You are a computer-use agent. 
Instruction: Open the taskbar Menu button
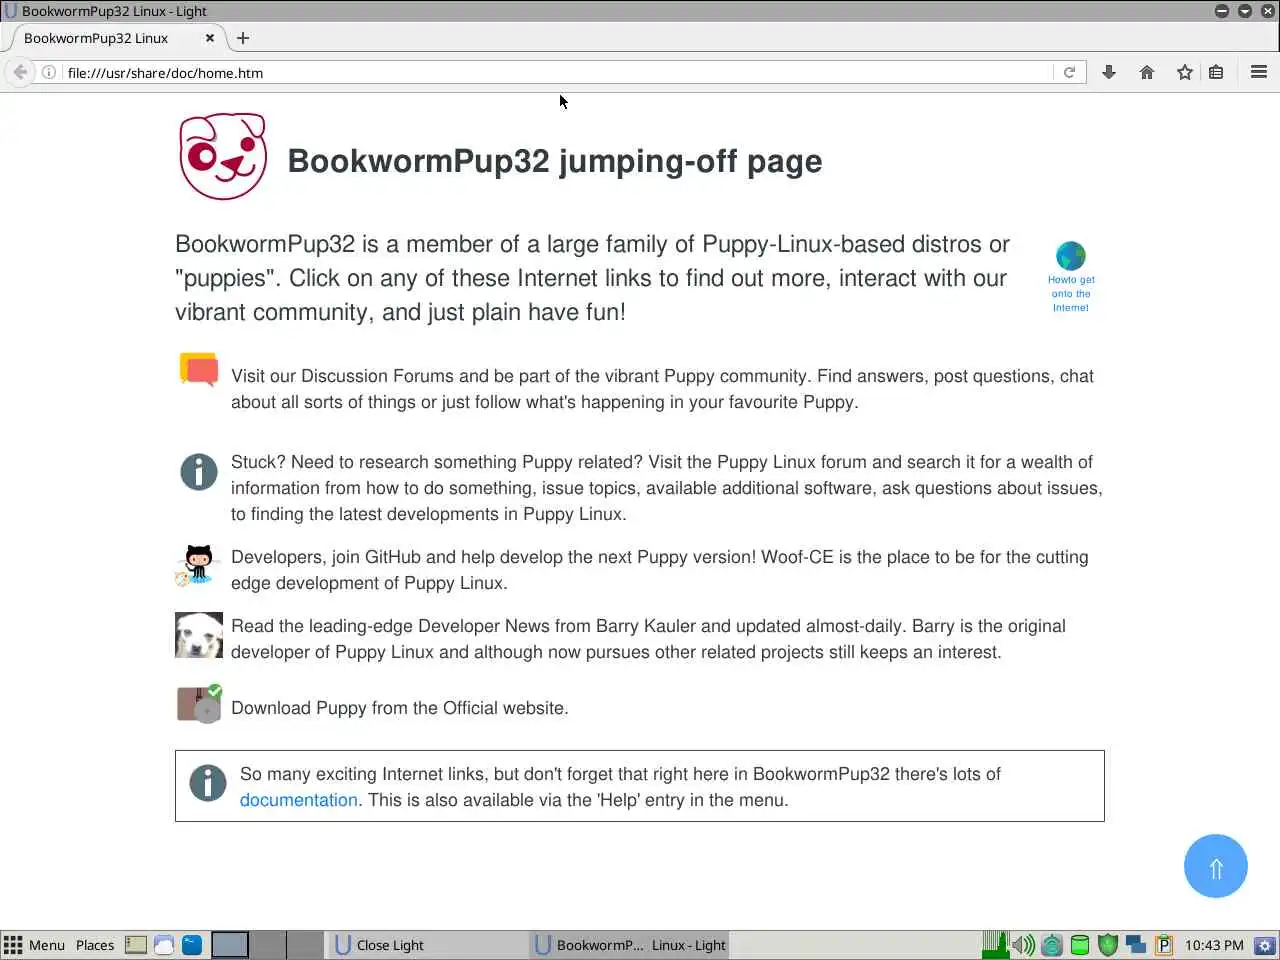(x=46, y=945)
